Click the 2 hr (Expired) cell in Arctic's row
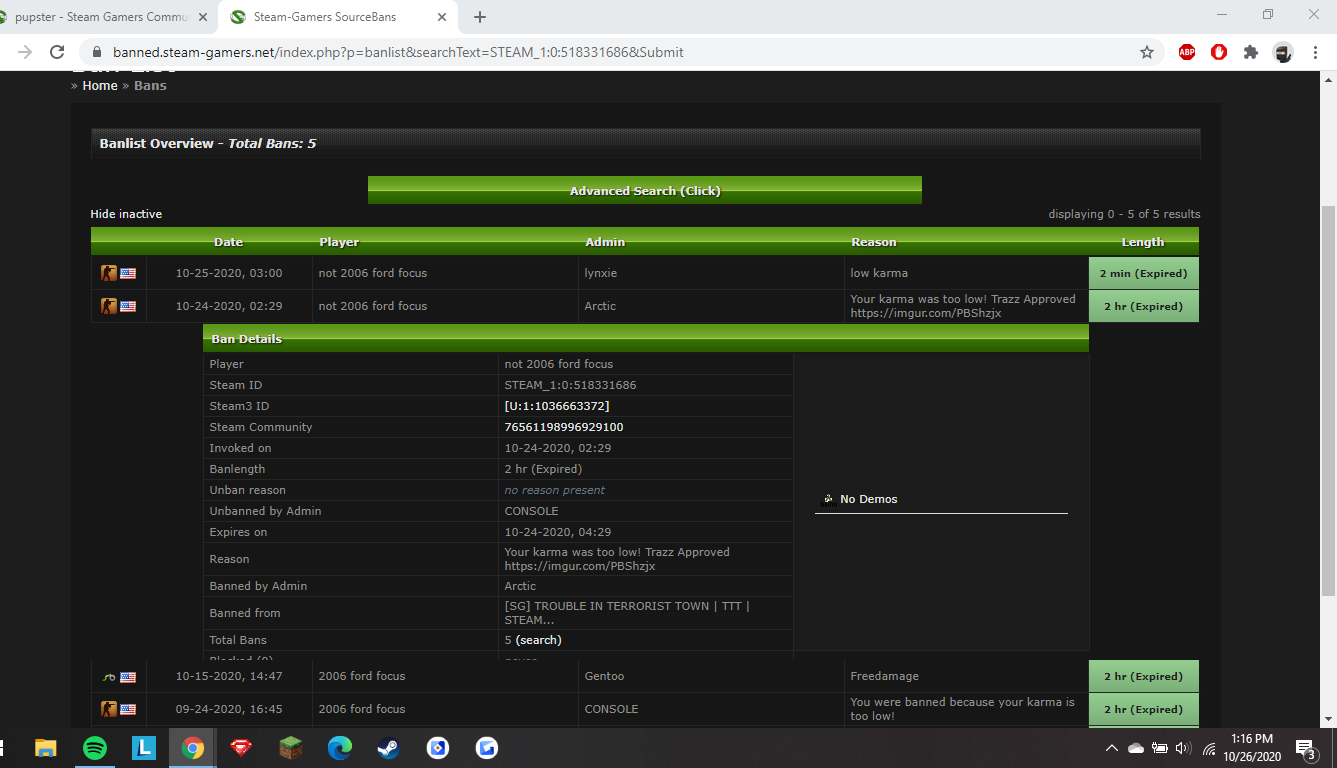The width and height of the screenshot is (1337, 768). click(x=1143, y=306)
